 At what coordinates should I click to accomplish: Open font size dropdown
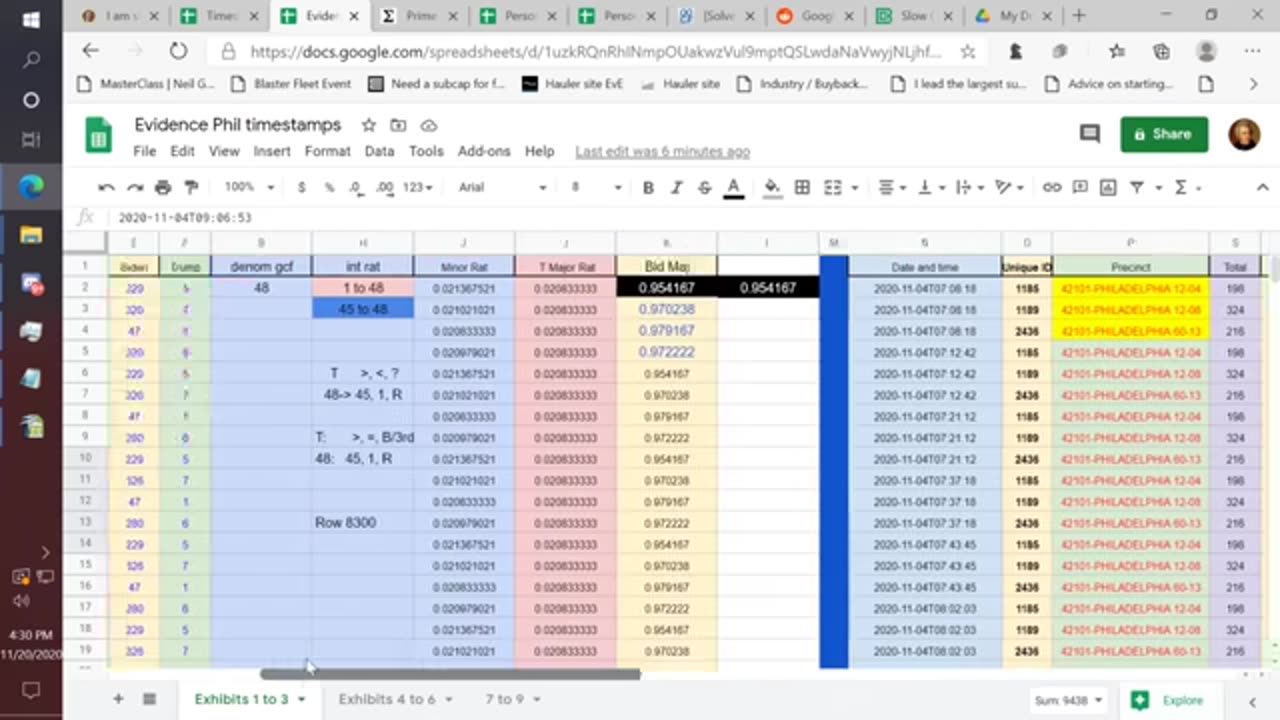tap(596, 187)
